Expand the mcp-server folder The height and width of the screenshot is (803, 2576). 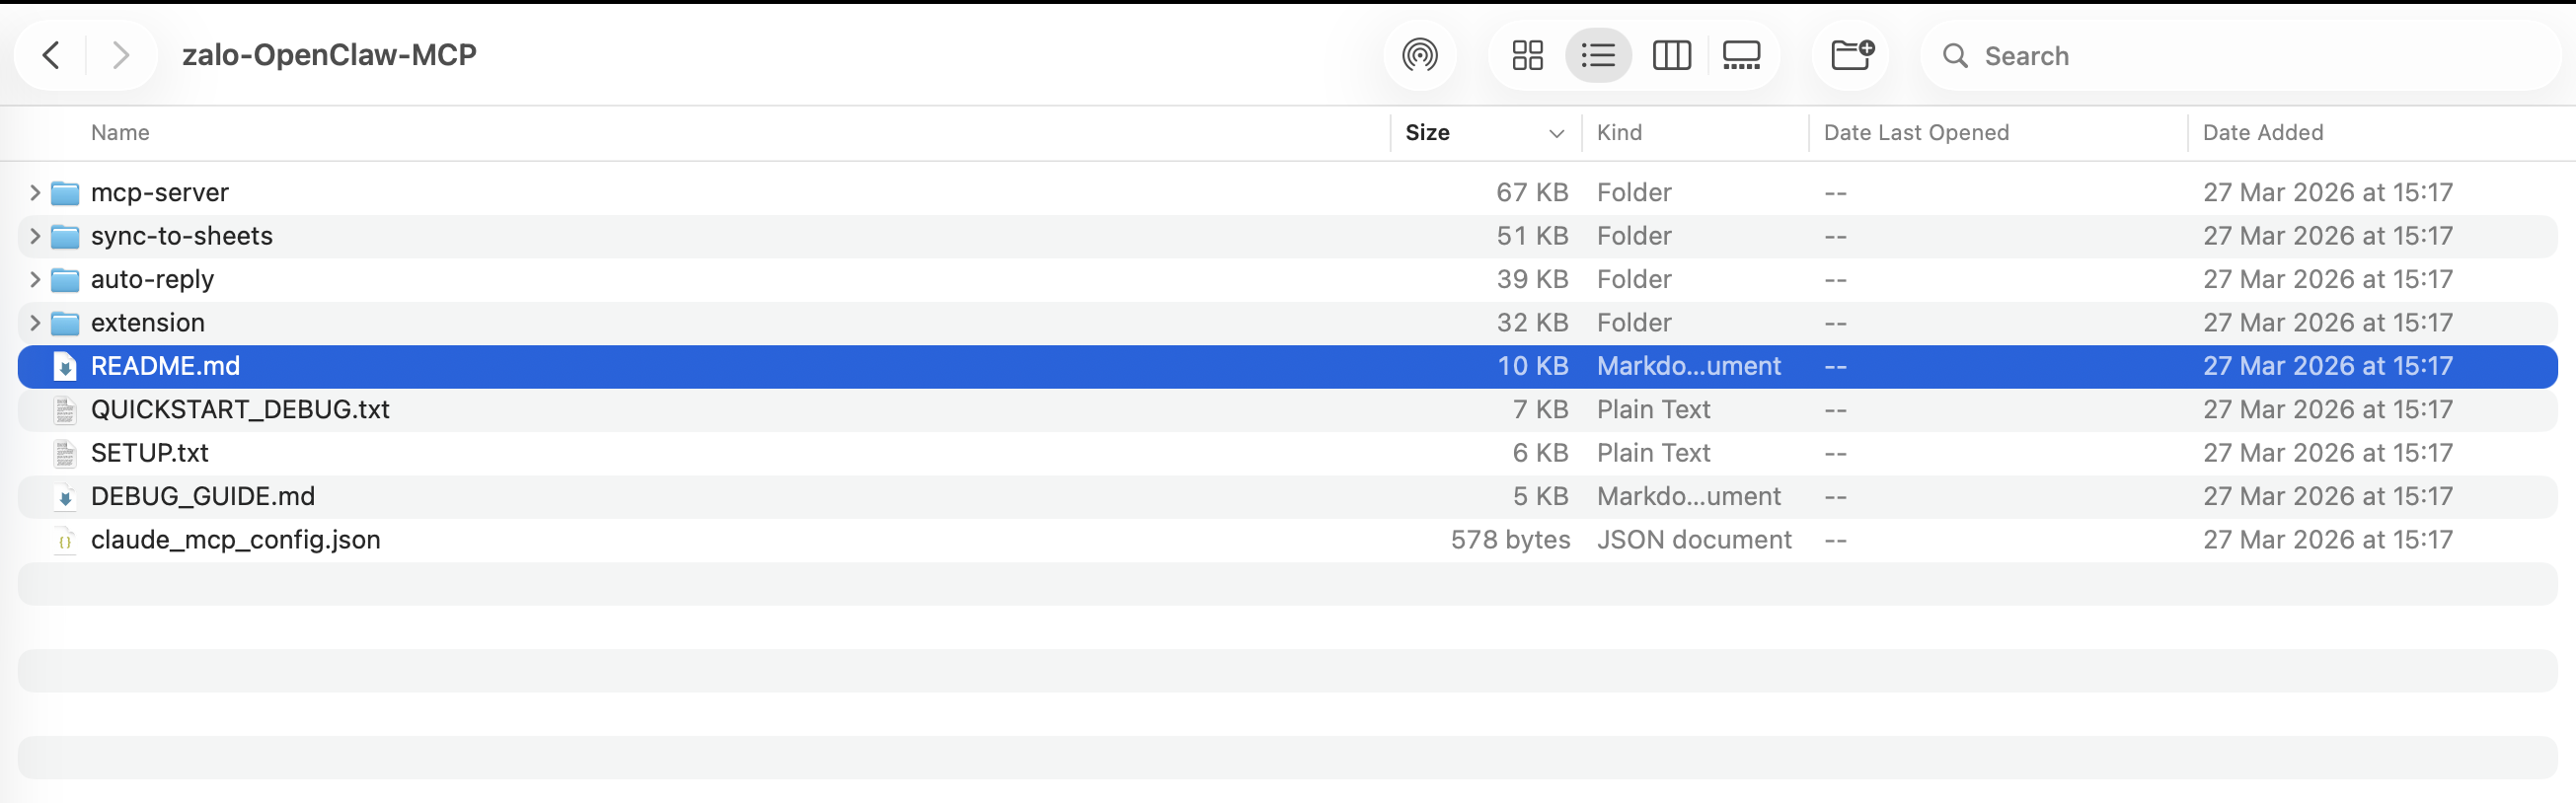pyautogui.click(x=34, y=192)
